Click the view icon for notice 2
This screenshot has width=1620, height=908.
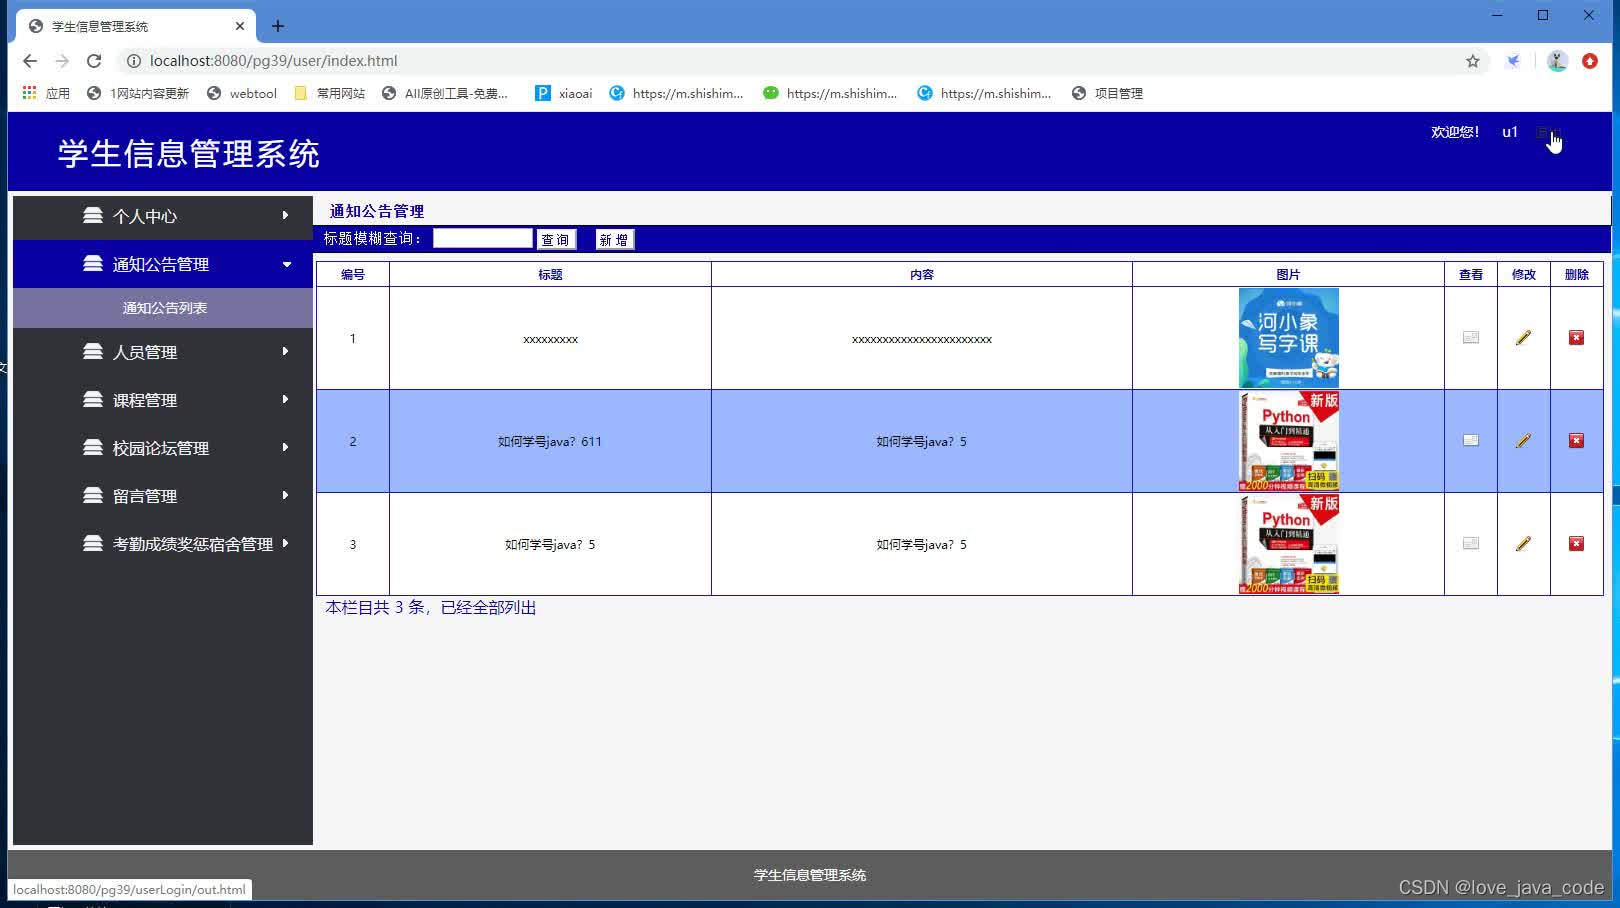(1470, 440)
